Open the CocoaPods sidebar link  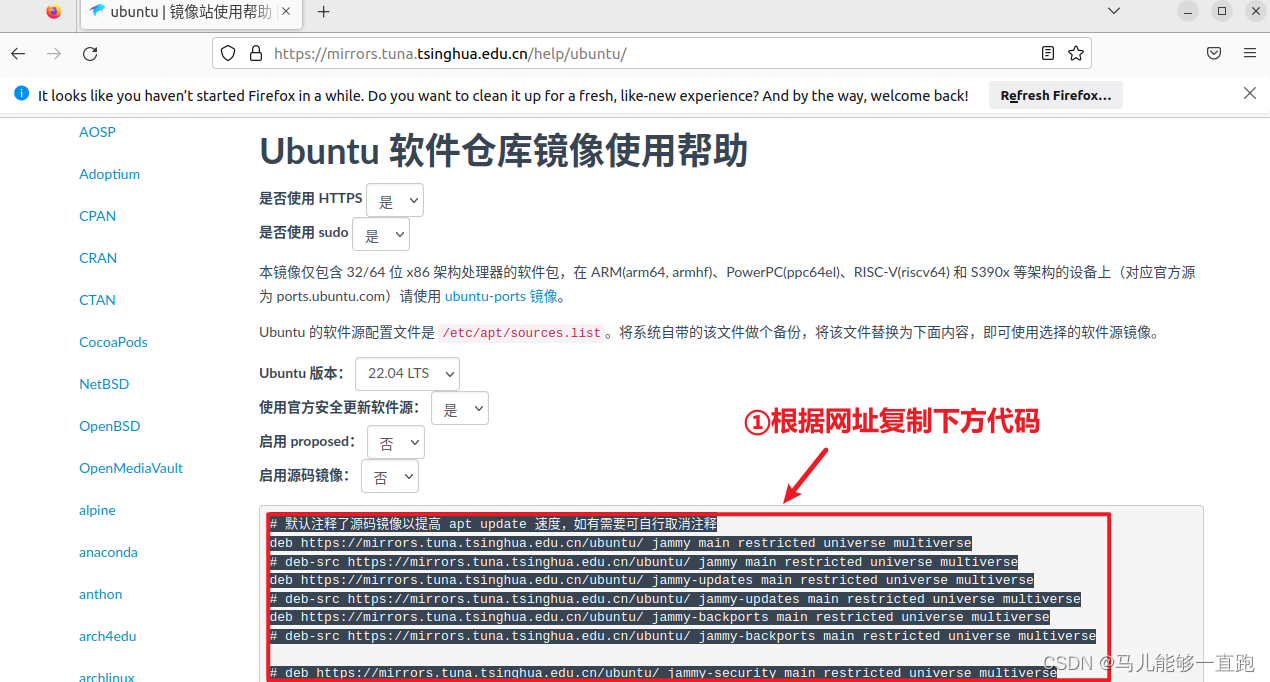(113, 342)
